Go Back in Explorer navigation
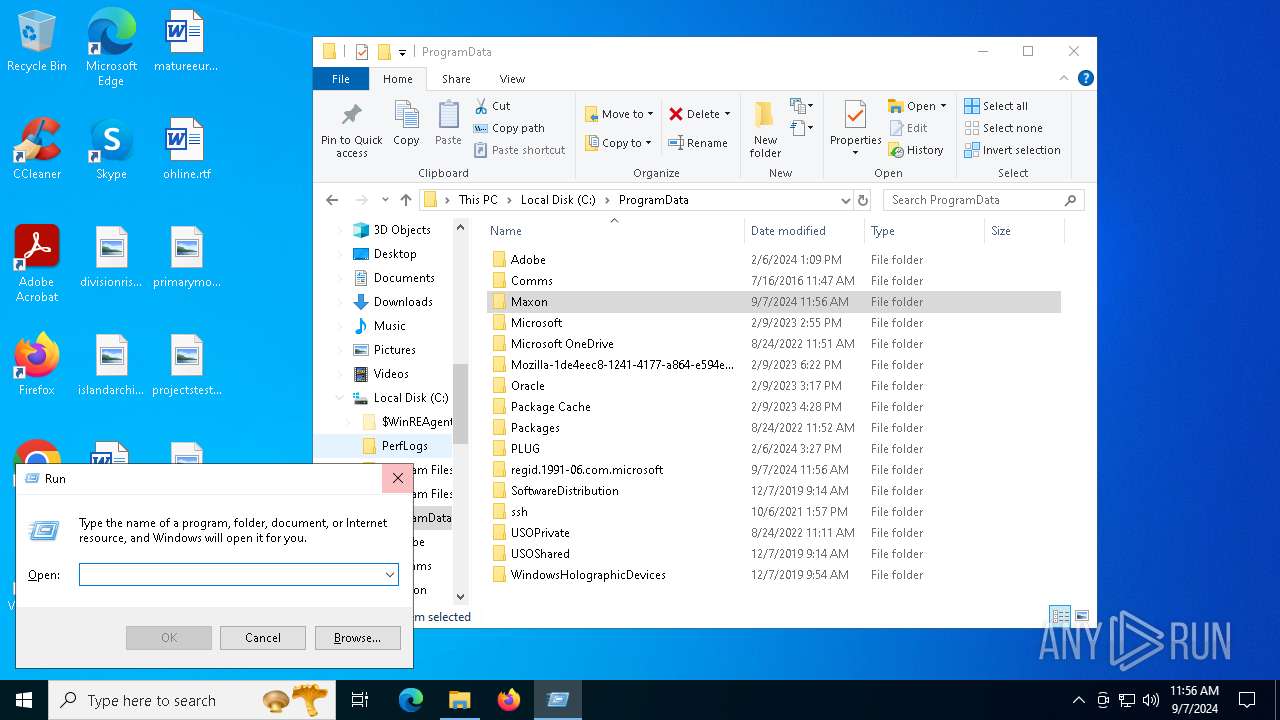1280x720 pixels. coord(332,200)
